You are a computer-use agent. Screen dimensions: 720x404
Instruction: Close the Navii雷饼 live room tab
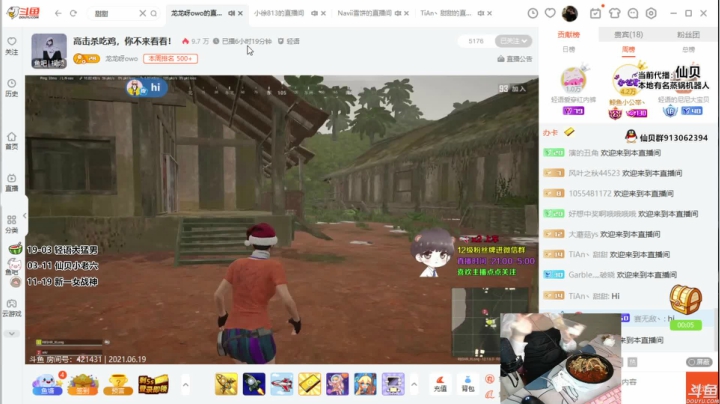(406, 13)
